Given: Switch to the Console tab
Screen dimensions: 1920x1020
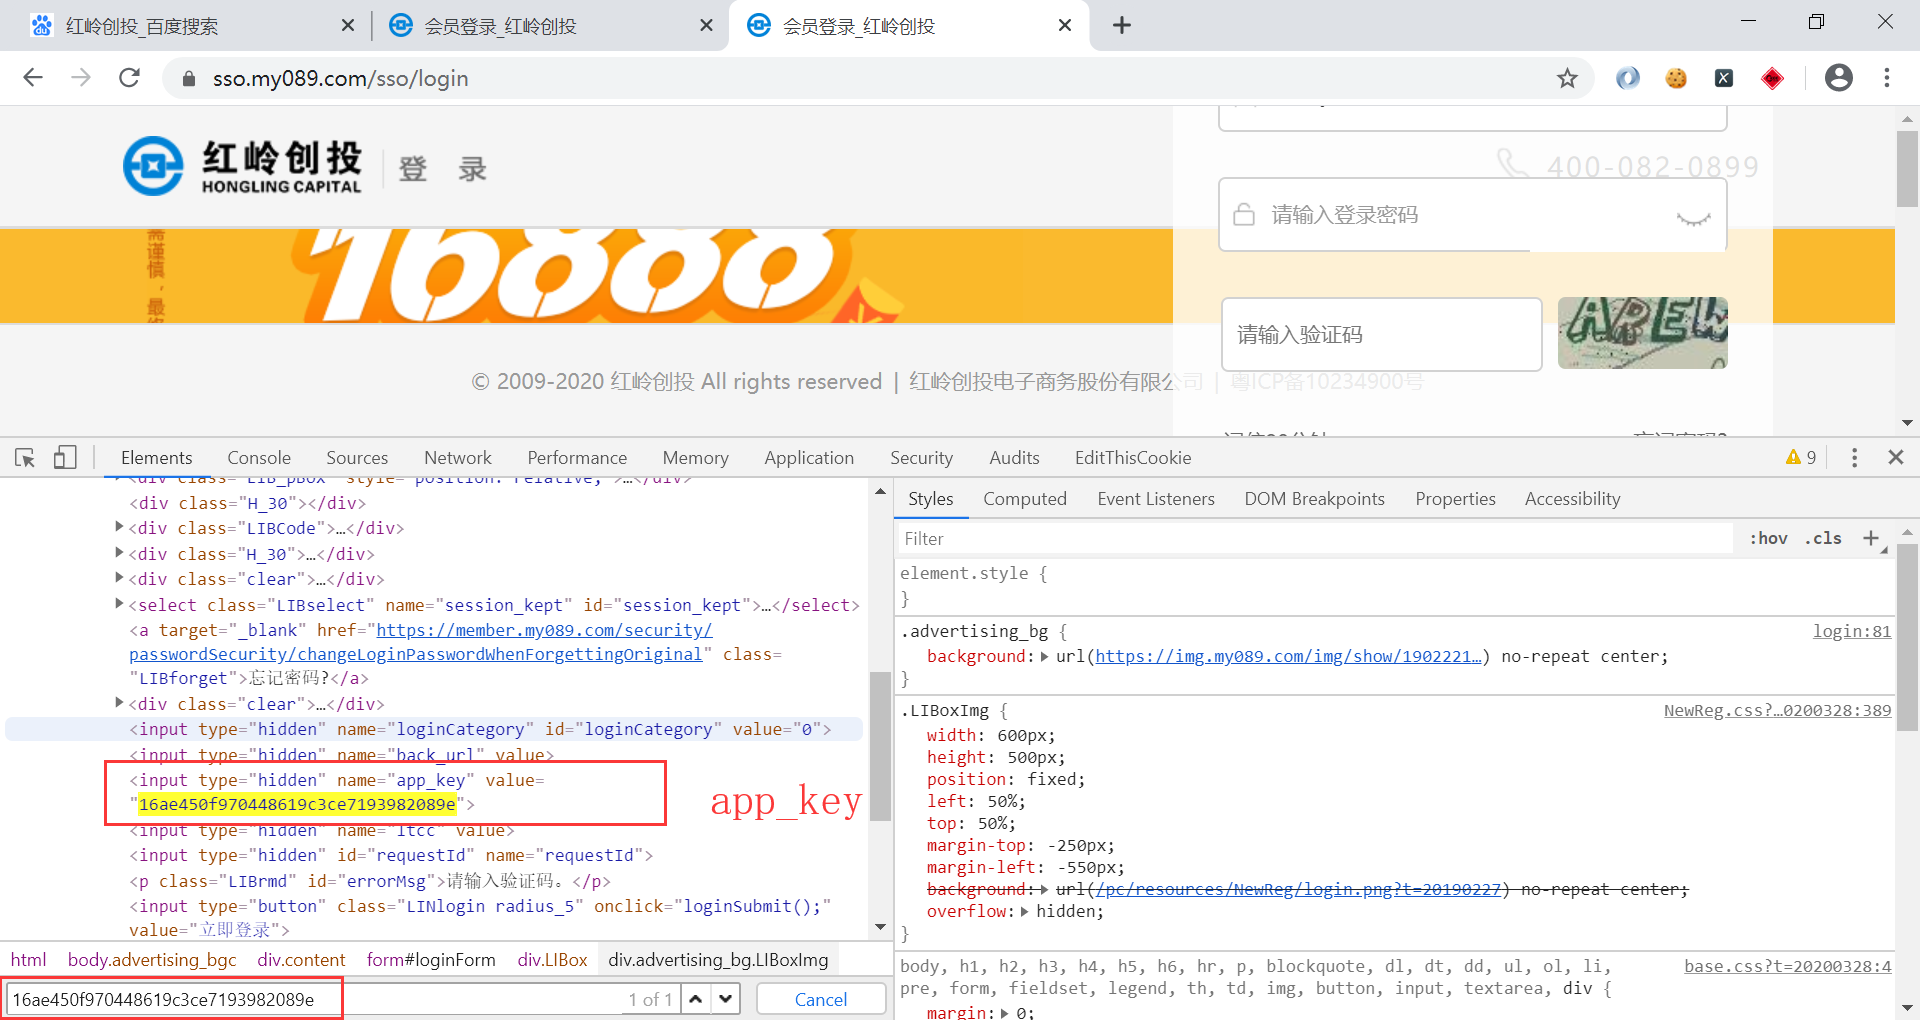Looking at the screenshot, I should (259, 458).
